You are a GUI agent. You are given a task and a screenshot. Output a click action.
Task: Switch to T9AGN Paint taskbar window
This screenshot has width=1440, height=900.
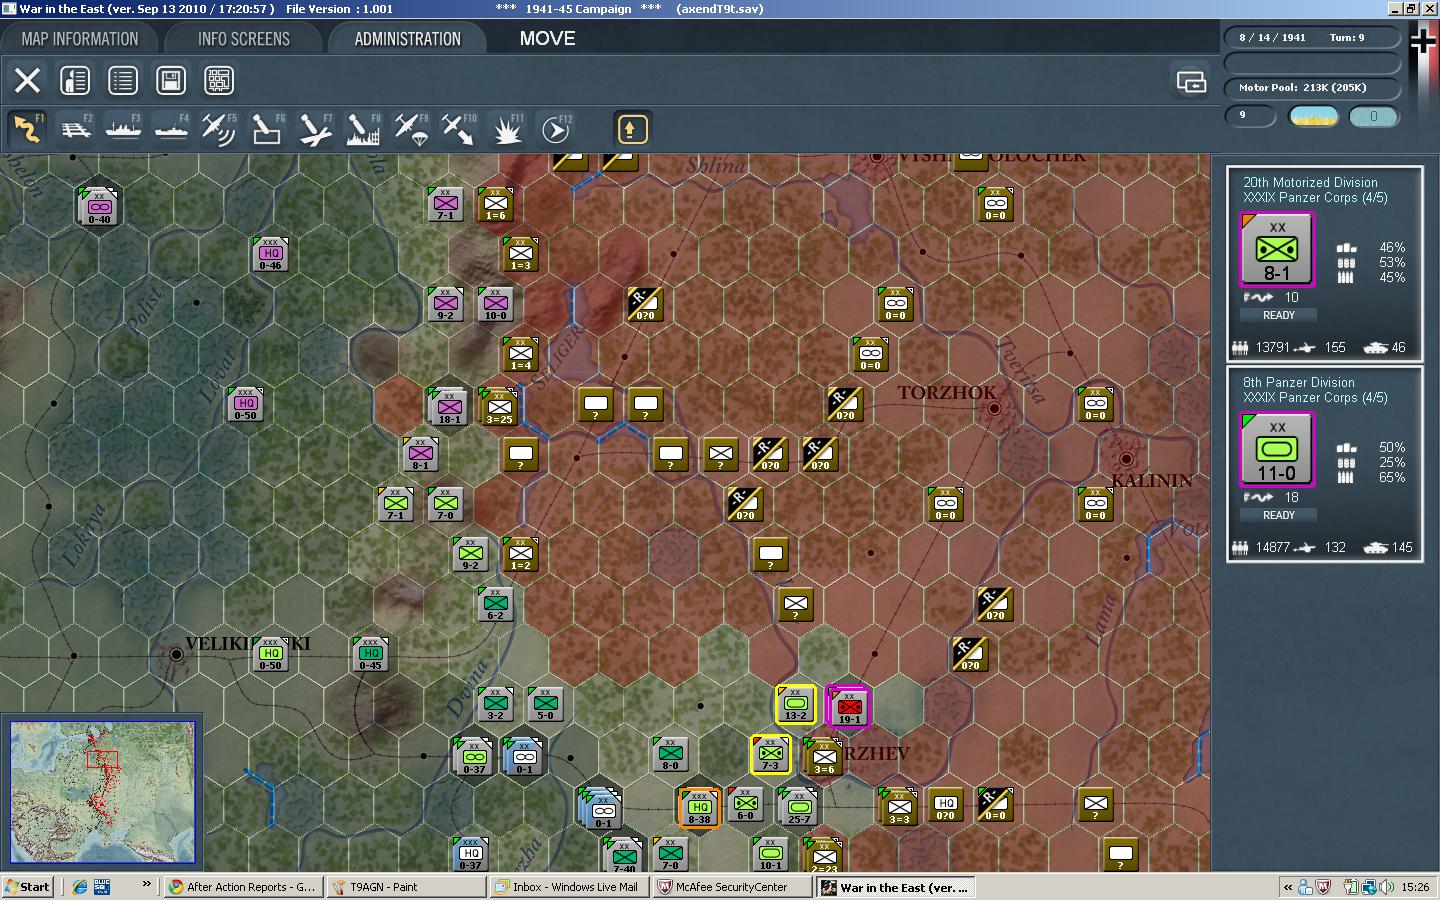pos(405,887)
